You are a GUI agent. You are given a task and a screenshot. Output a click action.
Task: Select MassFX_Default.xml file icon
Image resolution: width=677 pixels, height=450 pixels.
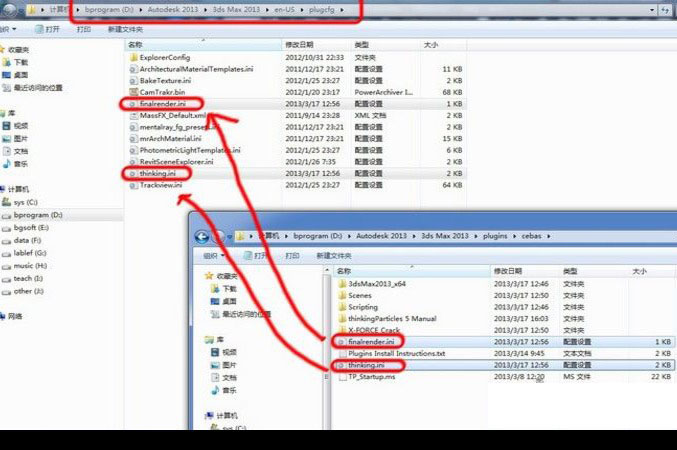(x=133, y=115)
